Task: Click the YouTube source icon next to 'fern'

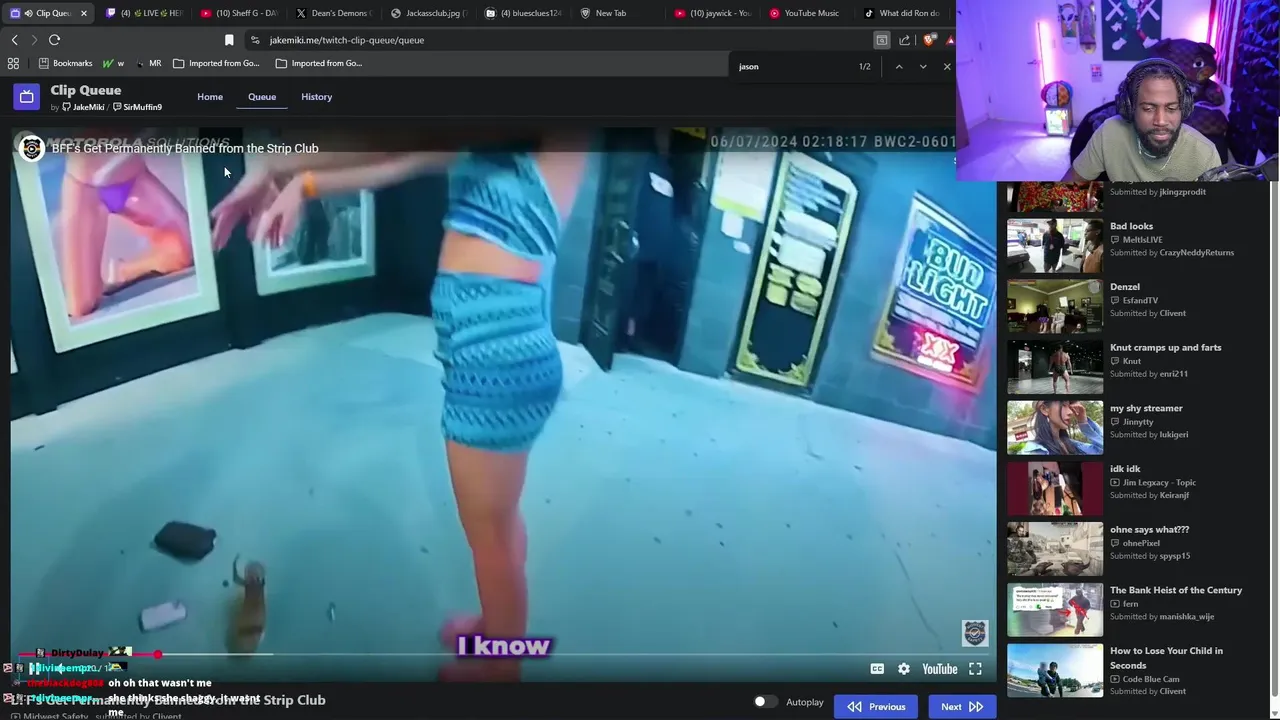Action: click(1115, 604)
